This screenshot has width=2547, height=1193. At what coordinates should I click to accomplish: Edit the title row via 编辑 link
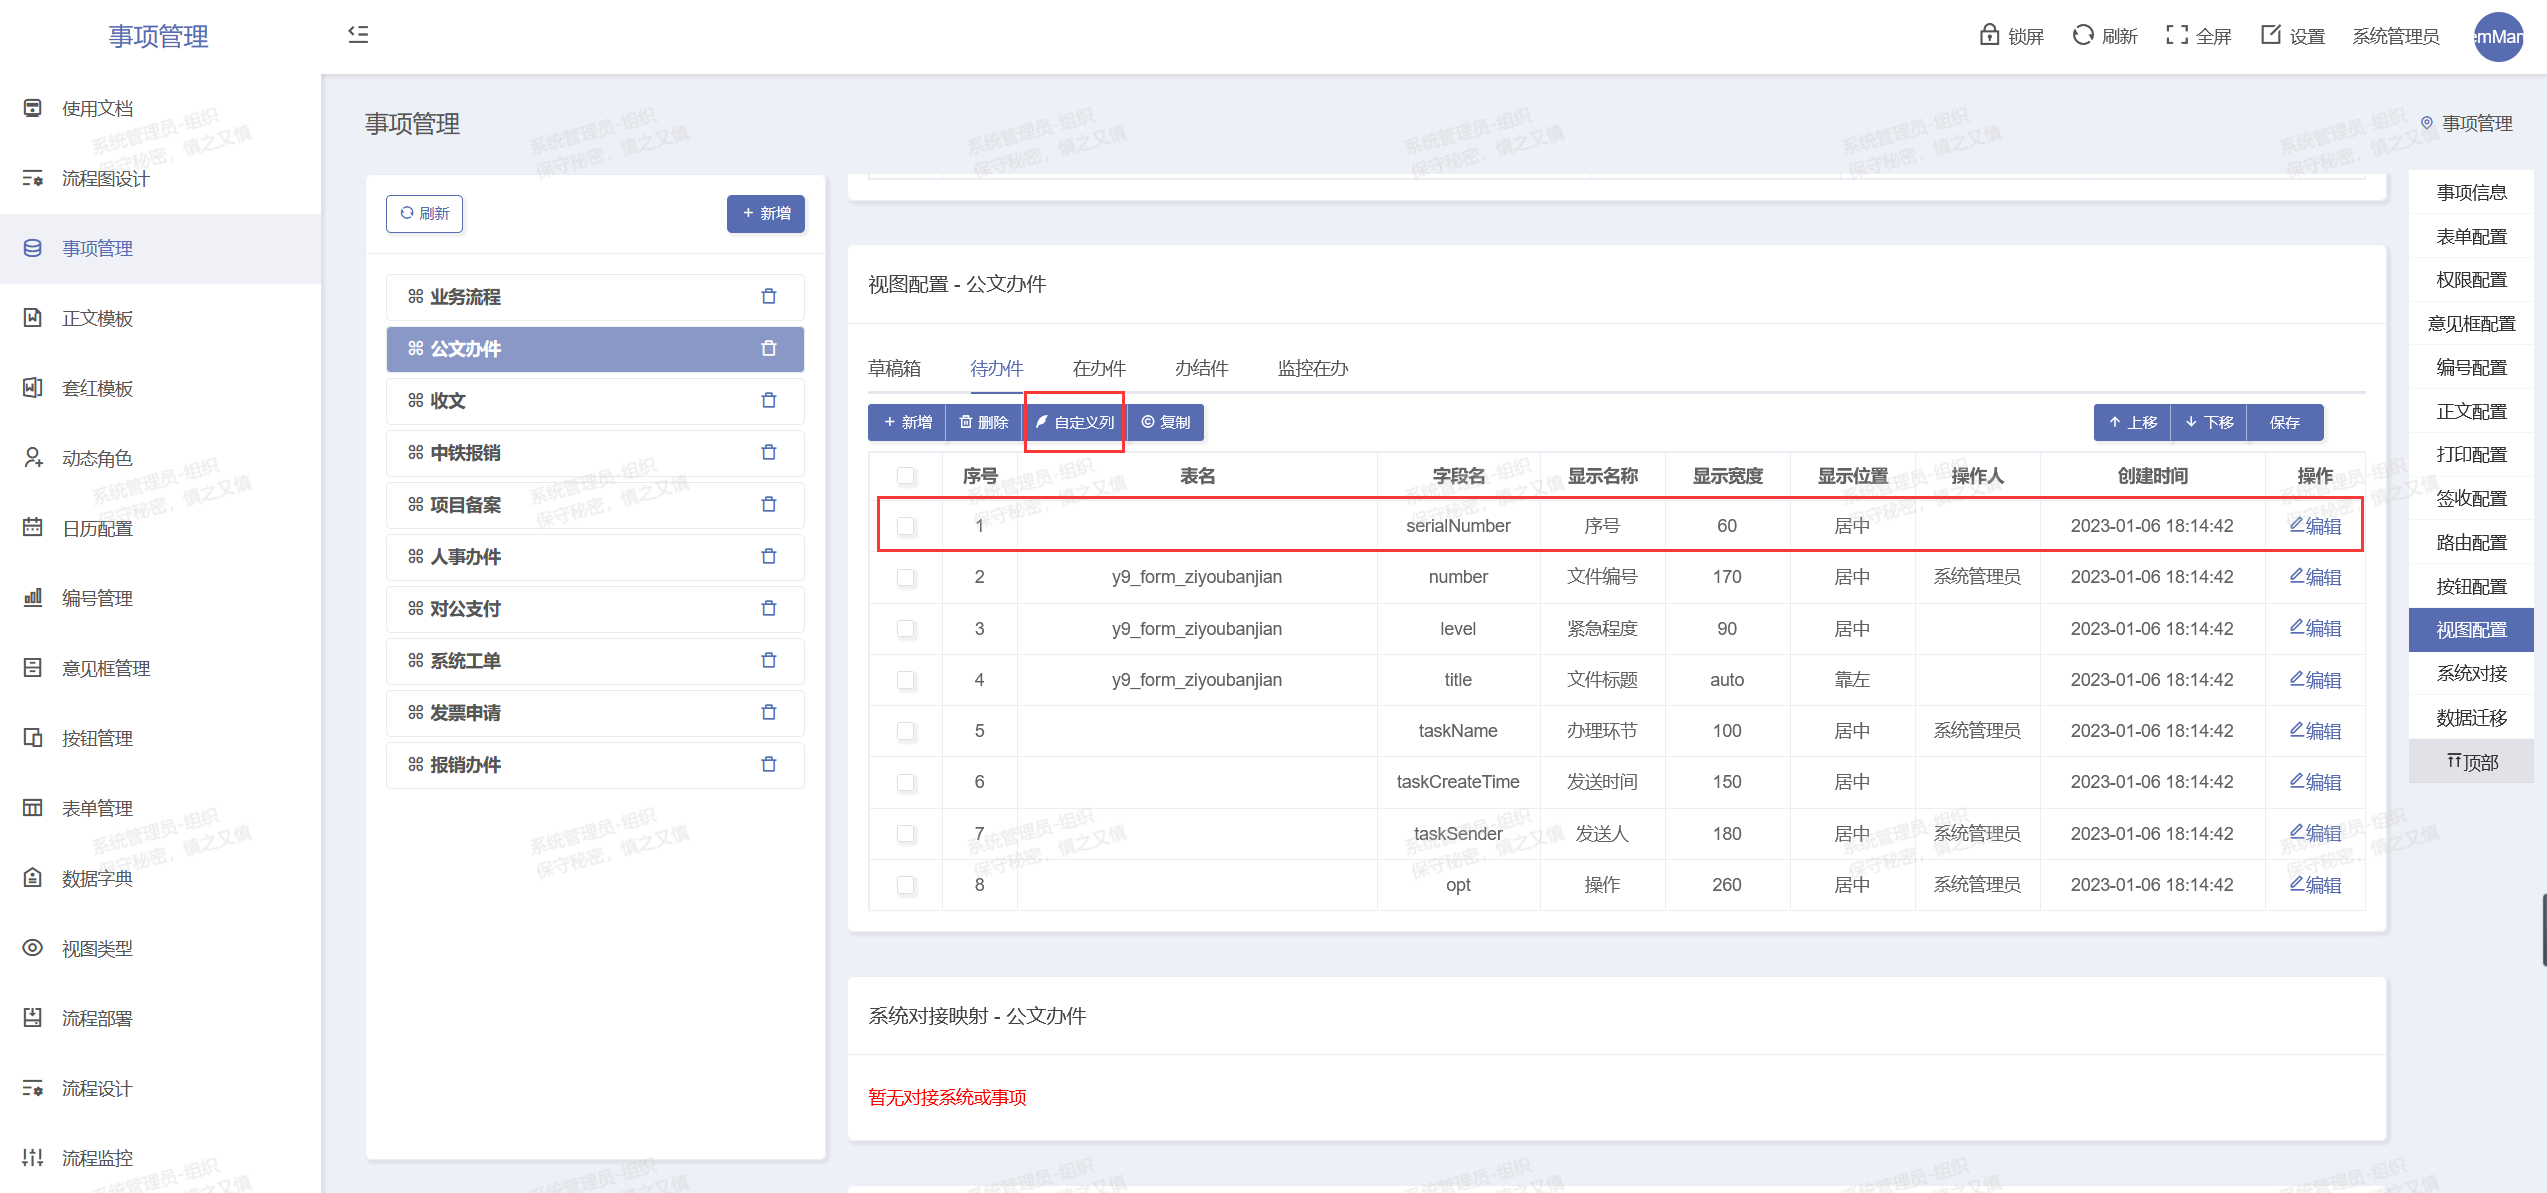tap(2315, 680)
